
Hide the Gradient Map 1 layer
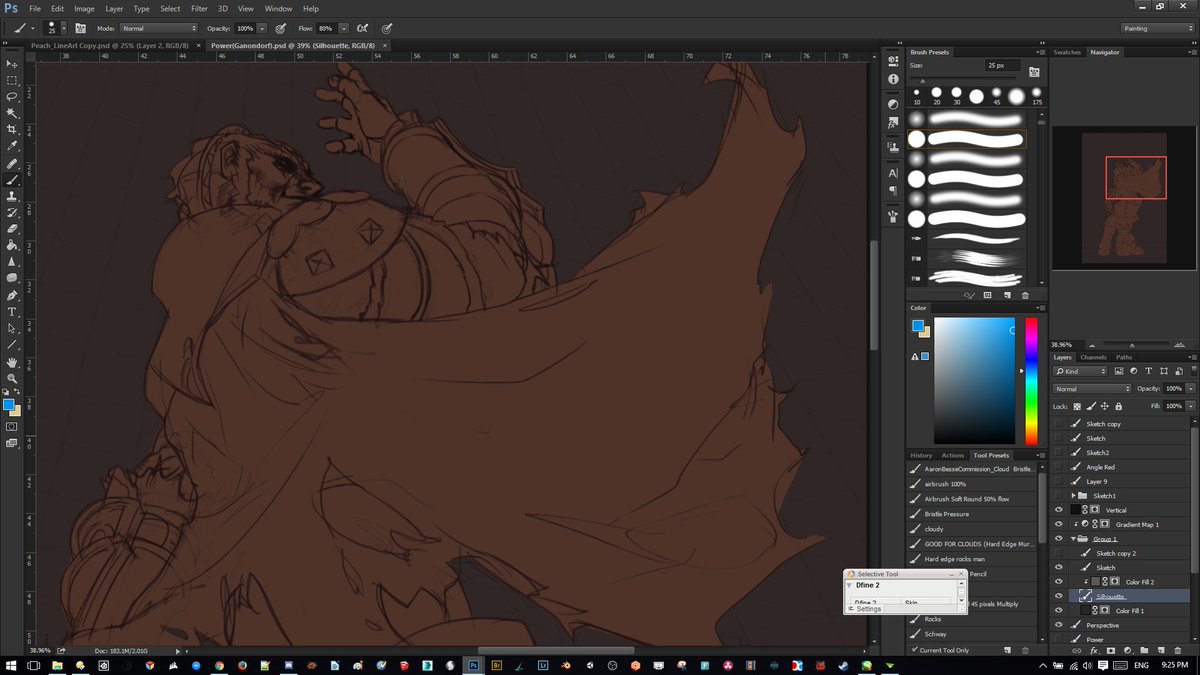pos(1059,524)
